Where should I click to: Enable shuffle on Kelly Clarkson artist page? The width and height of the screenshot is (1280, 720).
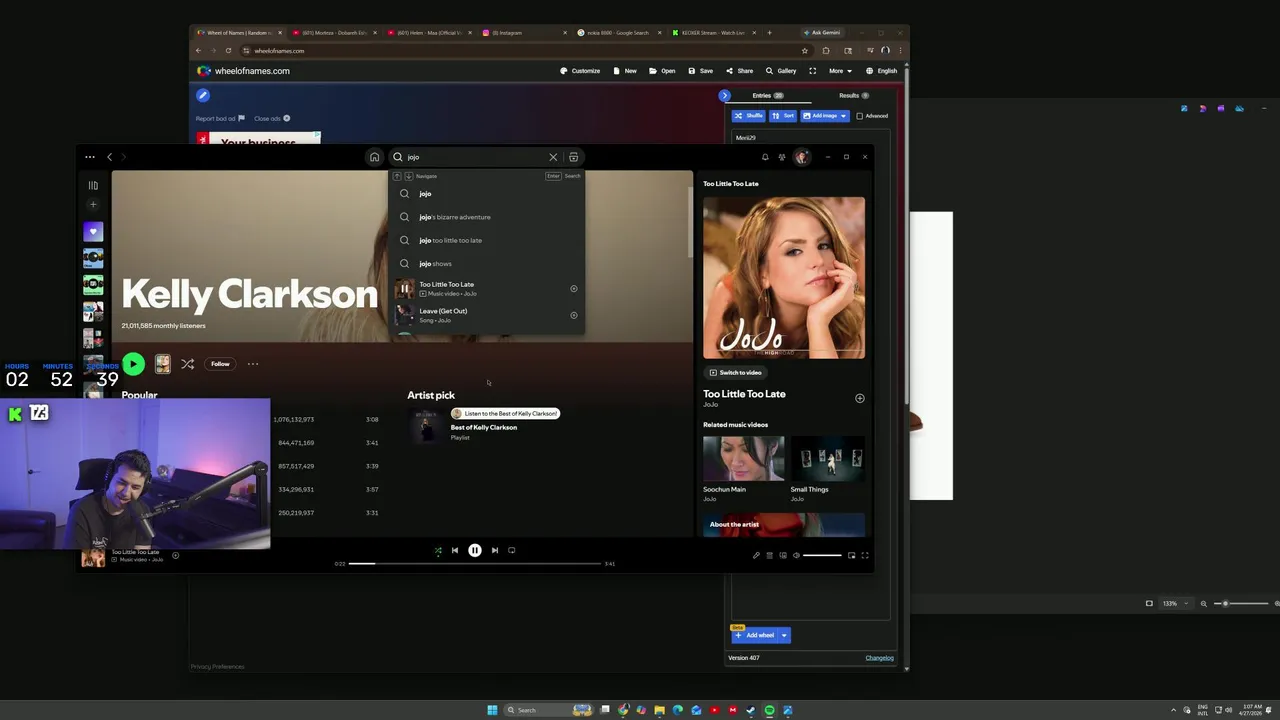coord(187,364)
